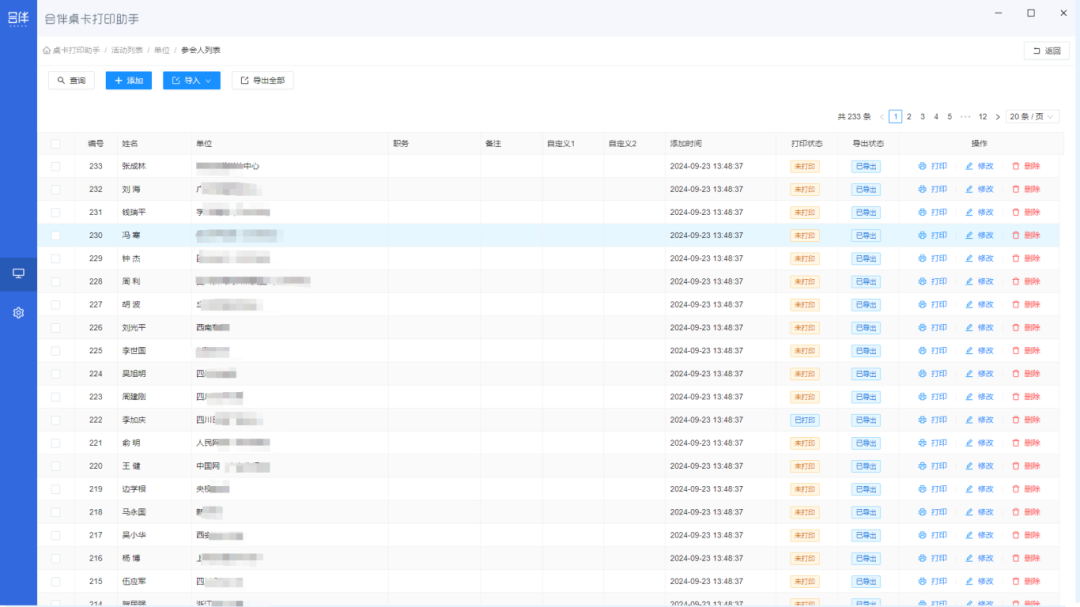Open the display/monitor sidebar section
Screen dimensions: 1080x607
pyautogui.click(x=19, y=274)
